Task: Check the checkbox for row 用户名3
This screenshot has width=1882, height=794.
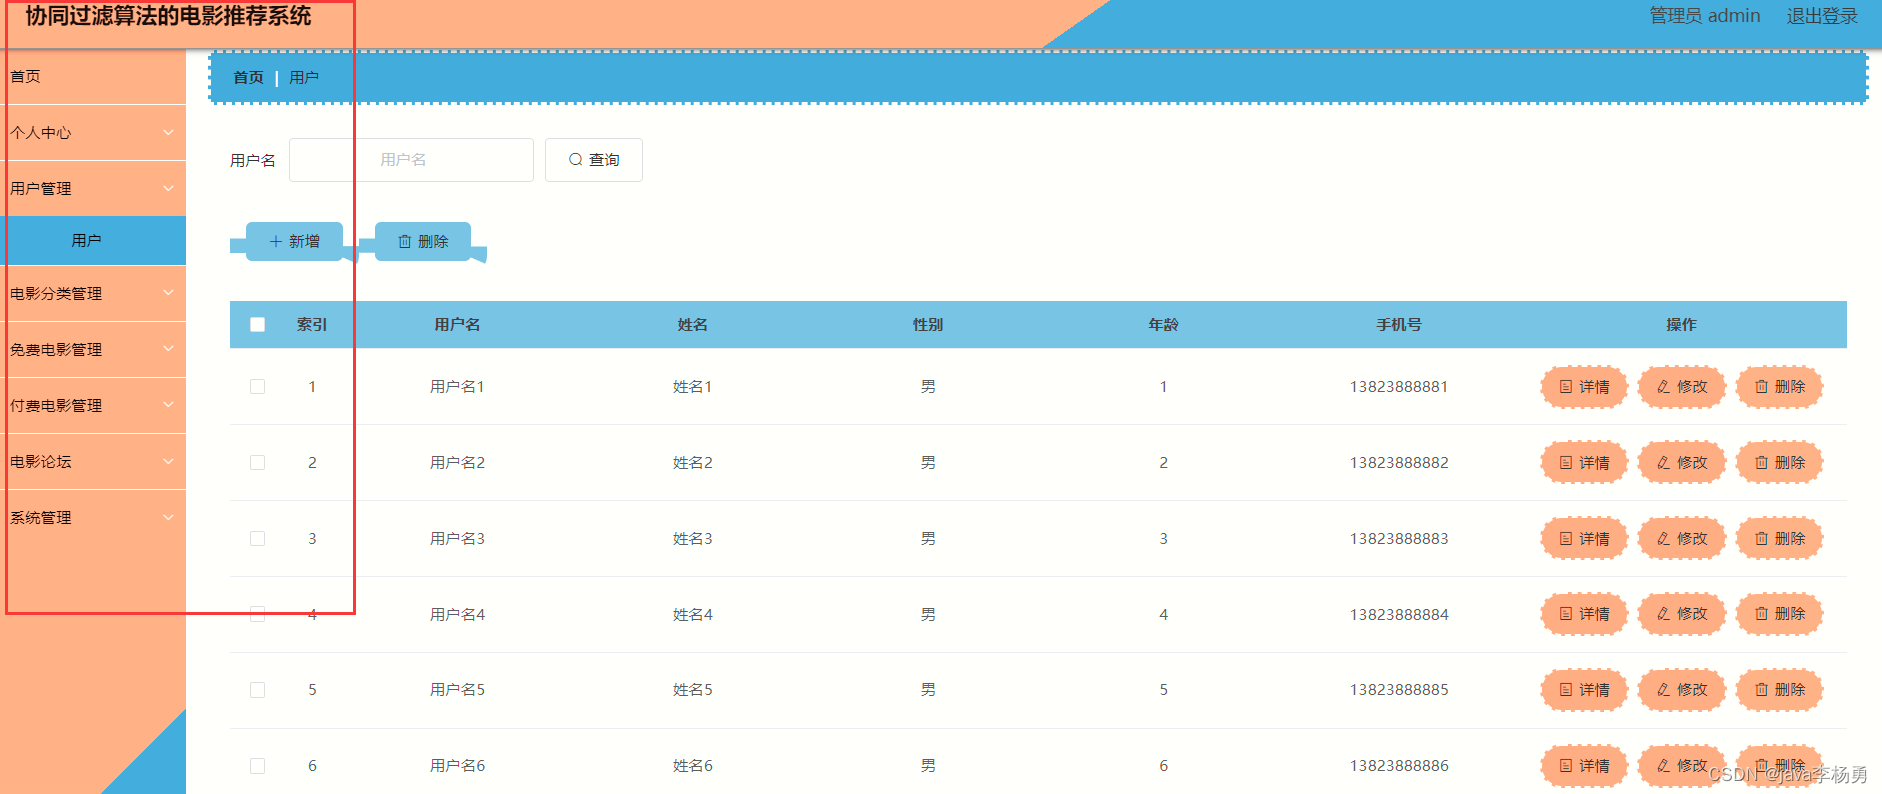Action: (258, 538)
